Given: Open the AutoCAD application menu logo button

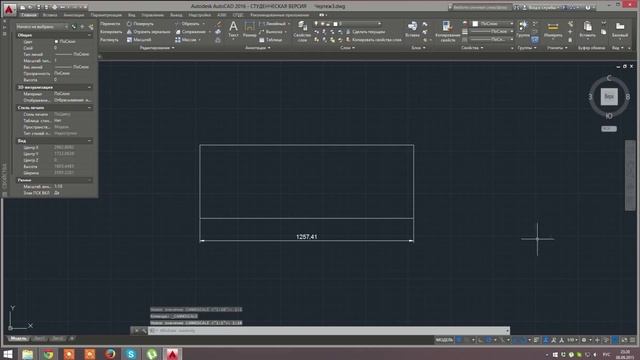Looking at the screenshot, I should [x=9, y=9].
